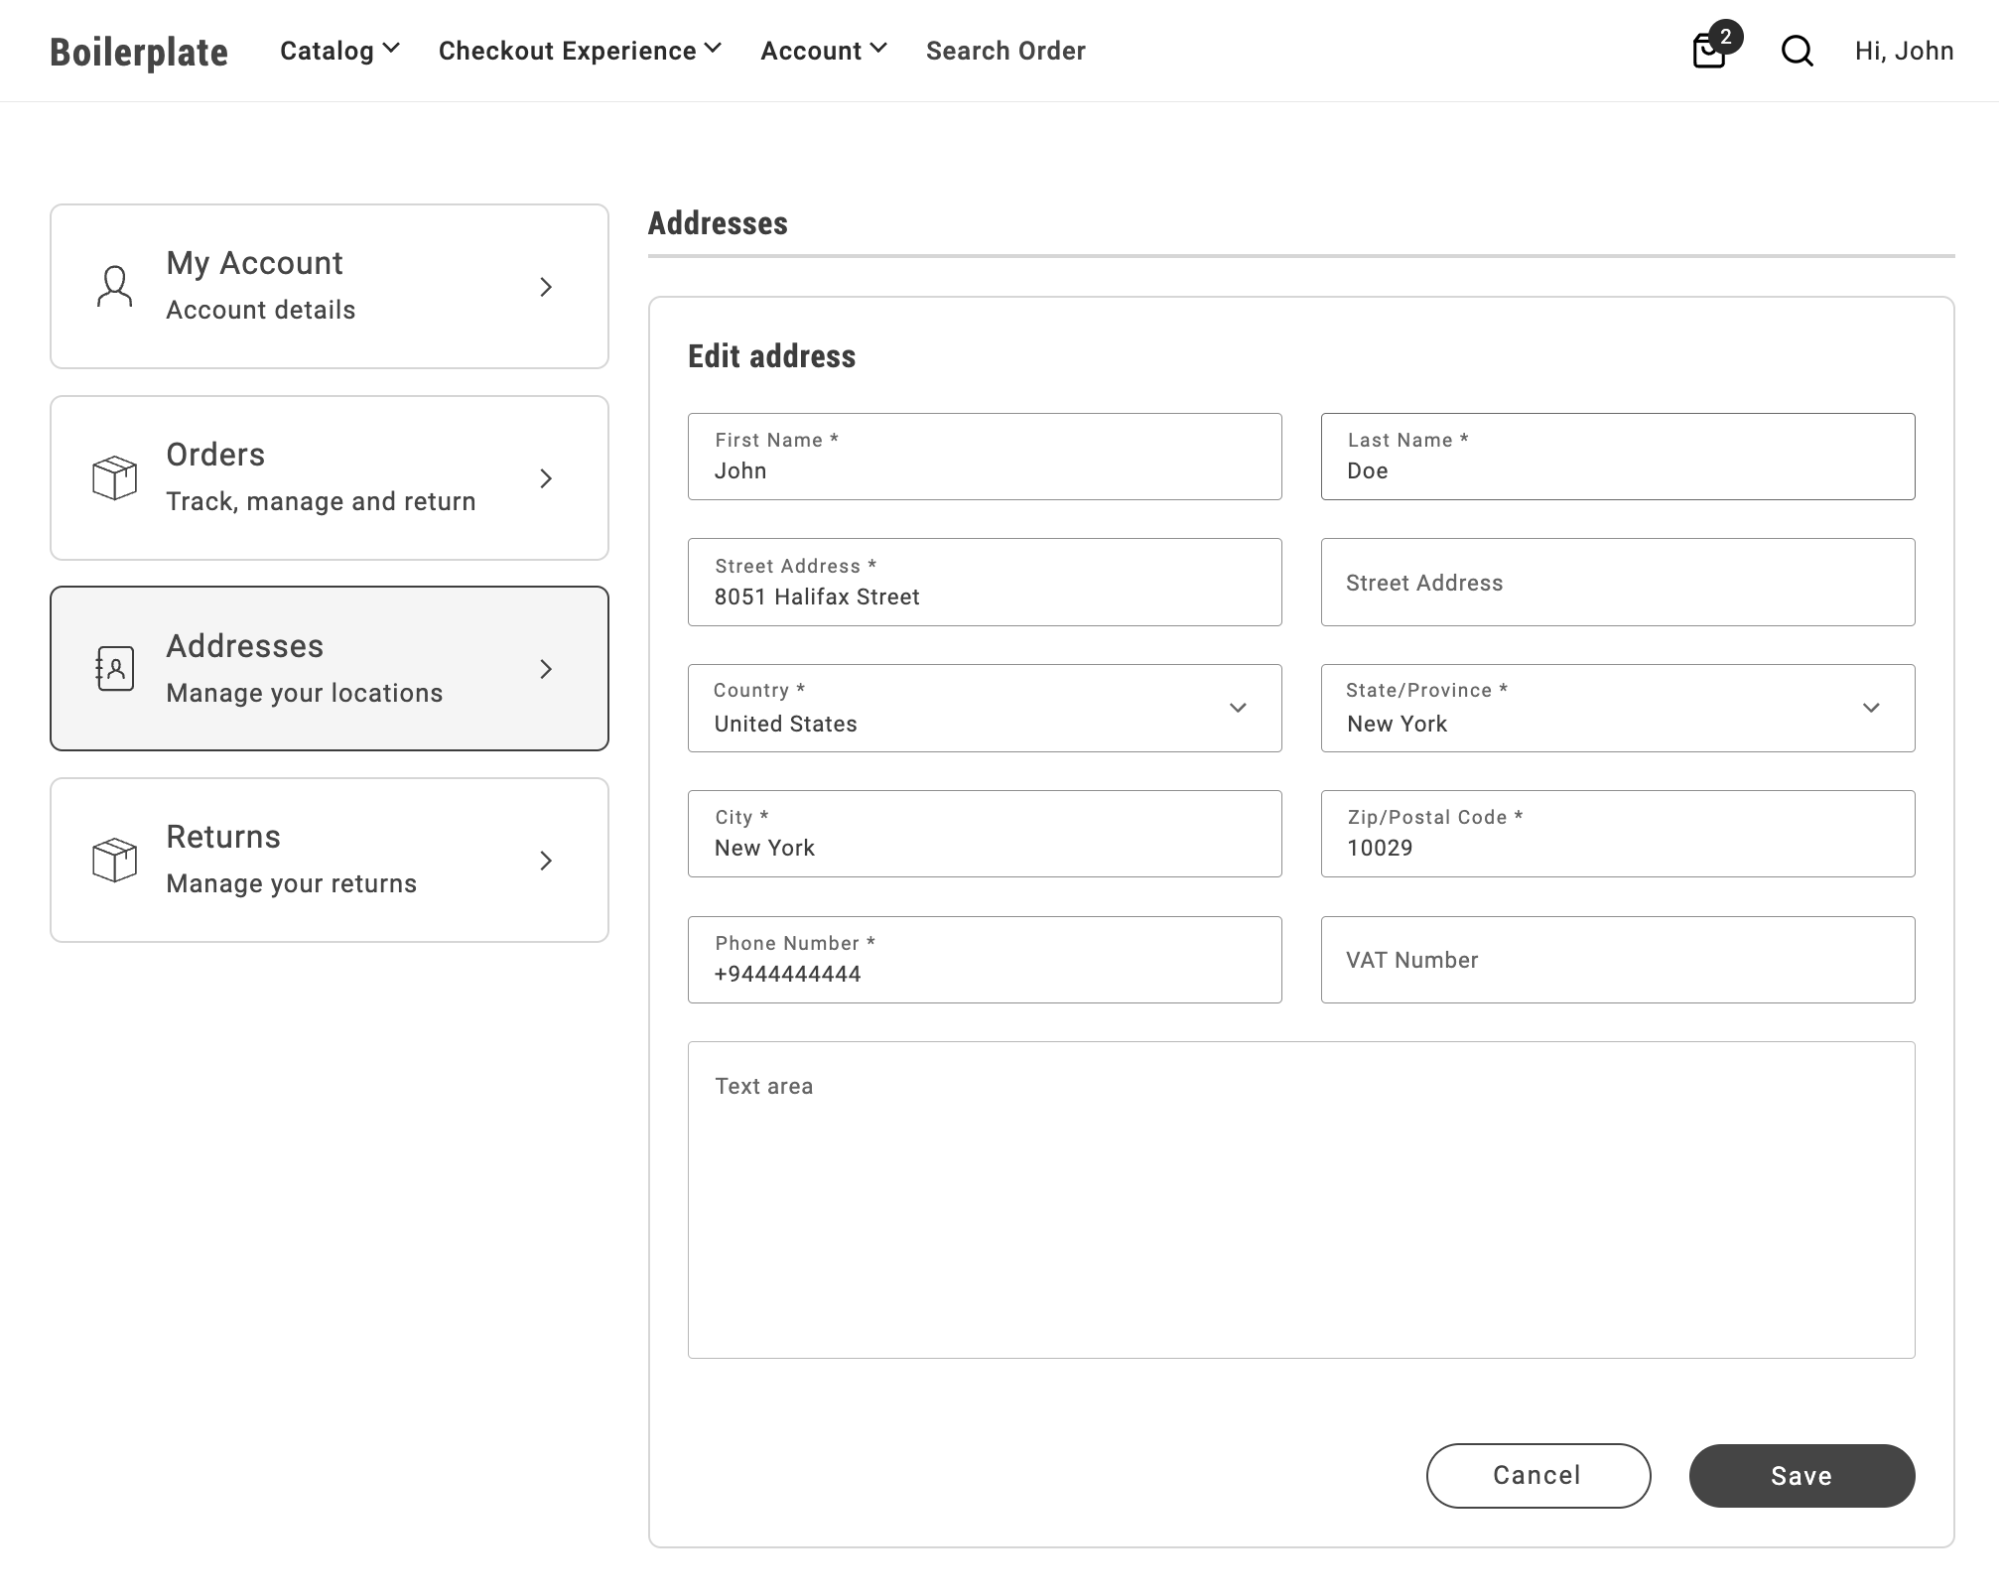Screen dimensions: 1999x1571
Task: Open the Account dropdown menu
Action: point(821,49)
